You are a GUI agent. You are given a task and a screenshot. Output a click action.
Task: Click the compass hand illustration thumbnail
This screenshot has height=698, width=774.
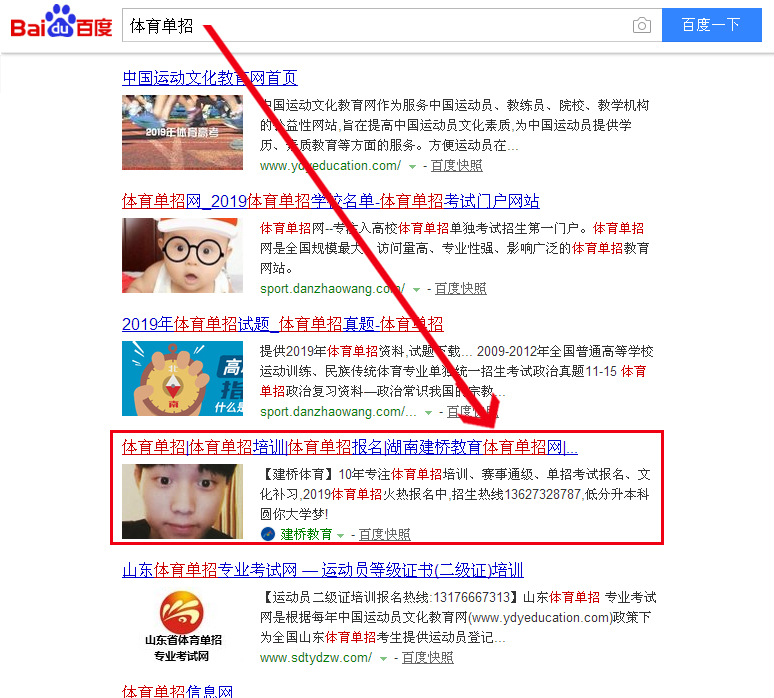(183, 379)
